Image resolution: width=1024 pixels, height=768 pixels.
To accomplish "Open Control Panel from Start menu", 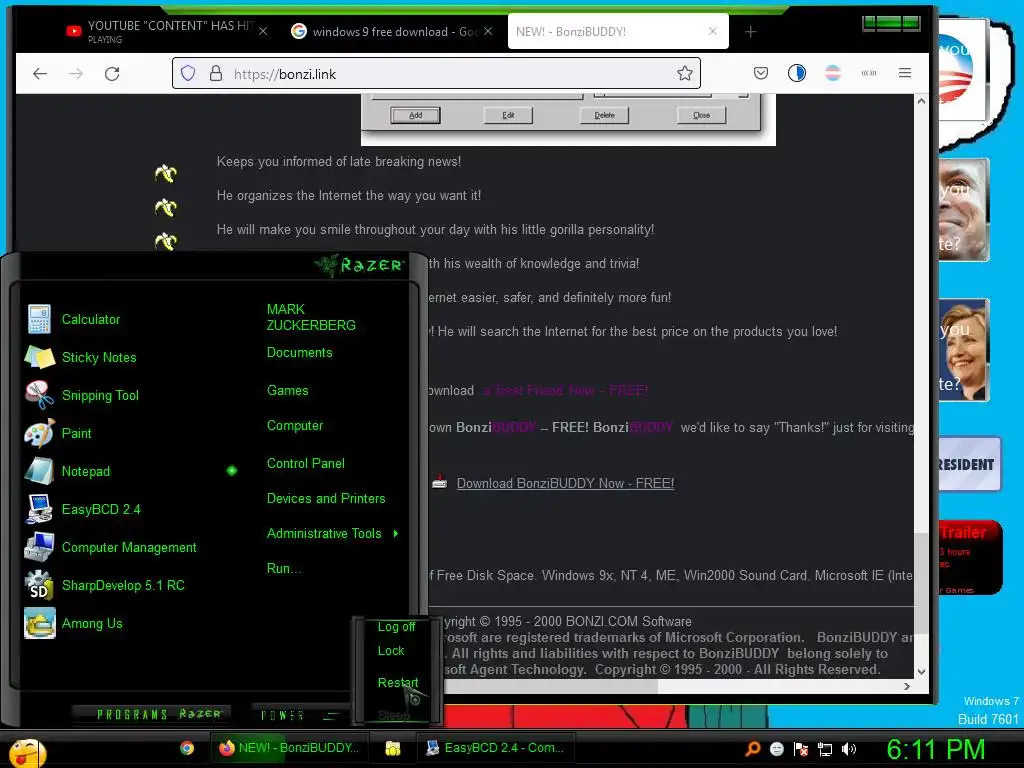I will point(306,464).
